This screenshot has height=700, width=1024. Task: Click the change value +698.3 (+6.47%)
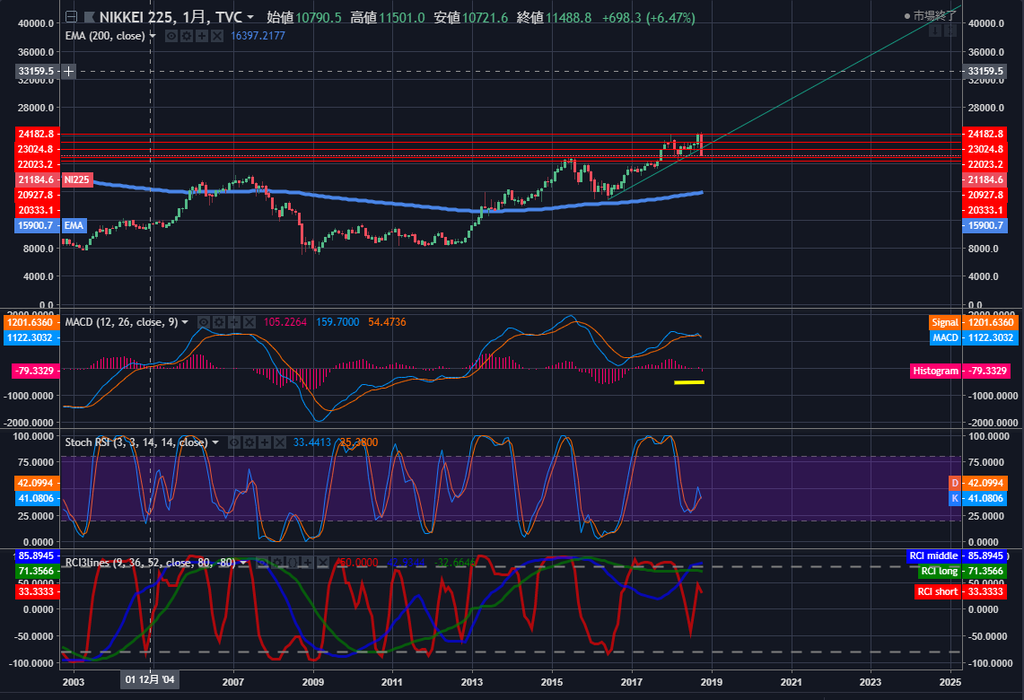[648, 18]
